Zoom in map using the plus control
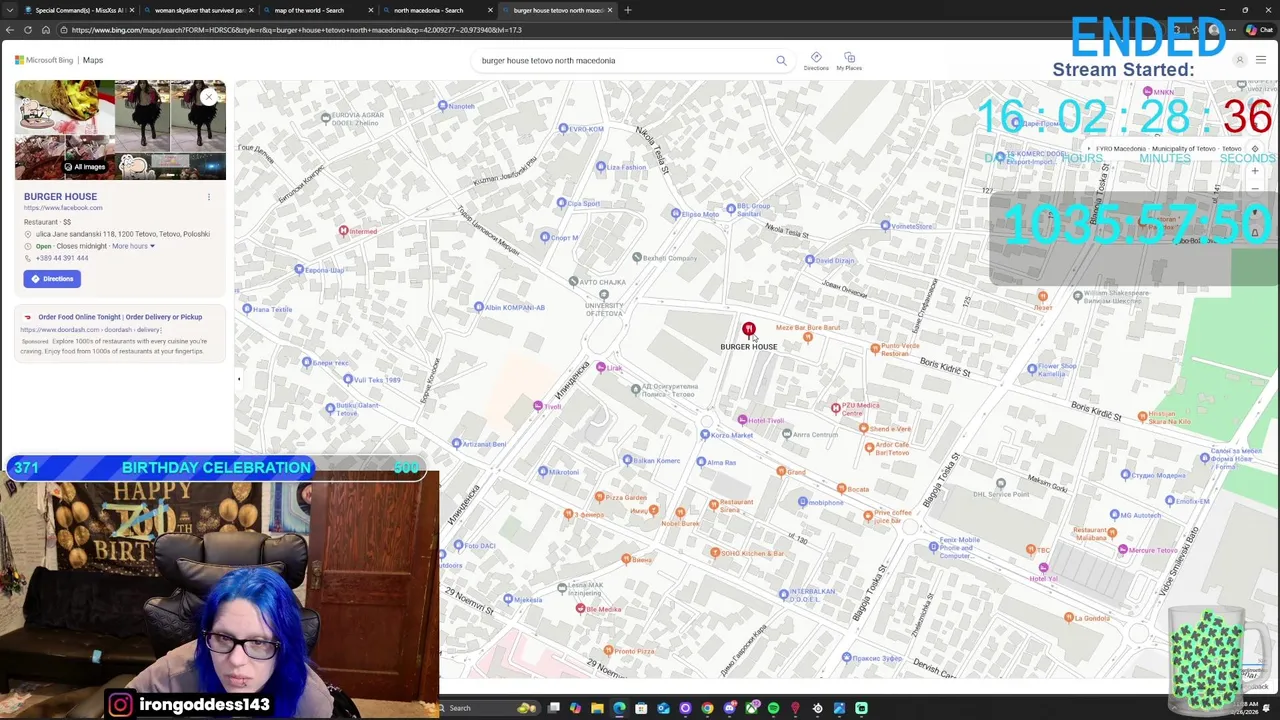 [x=1255, y=171]
